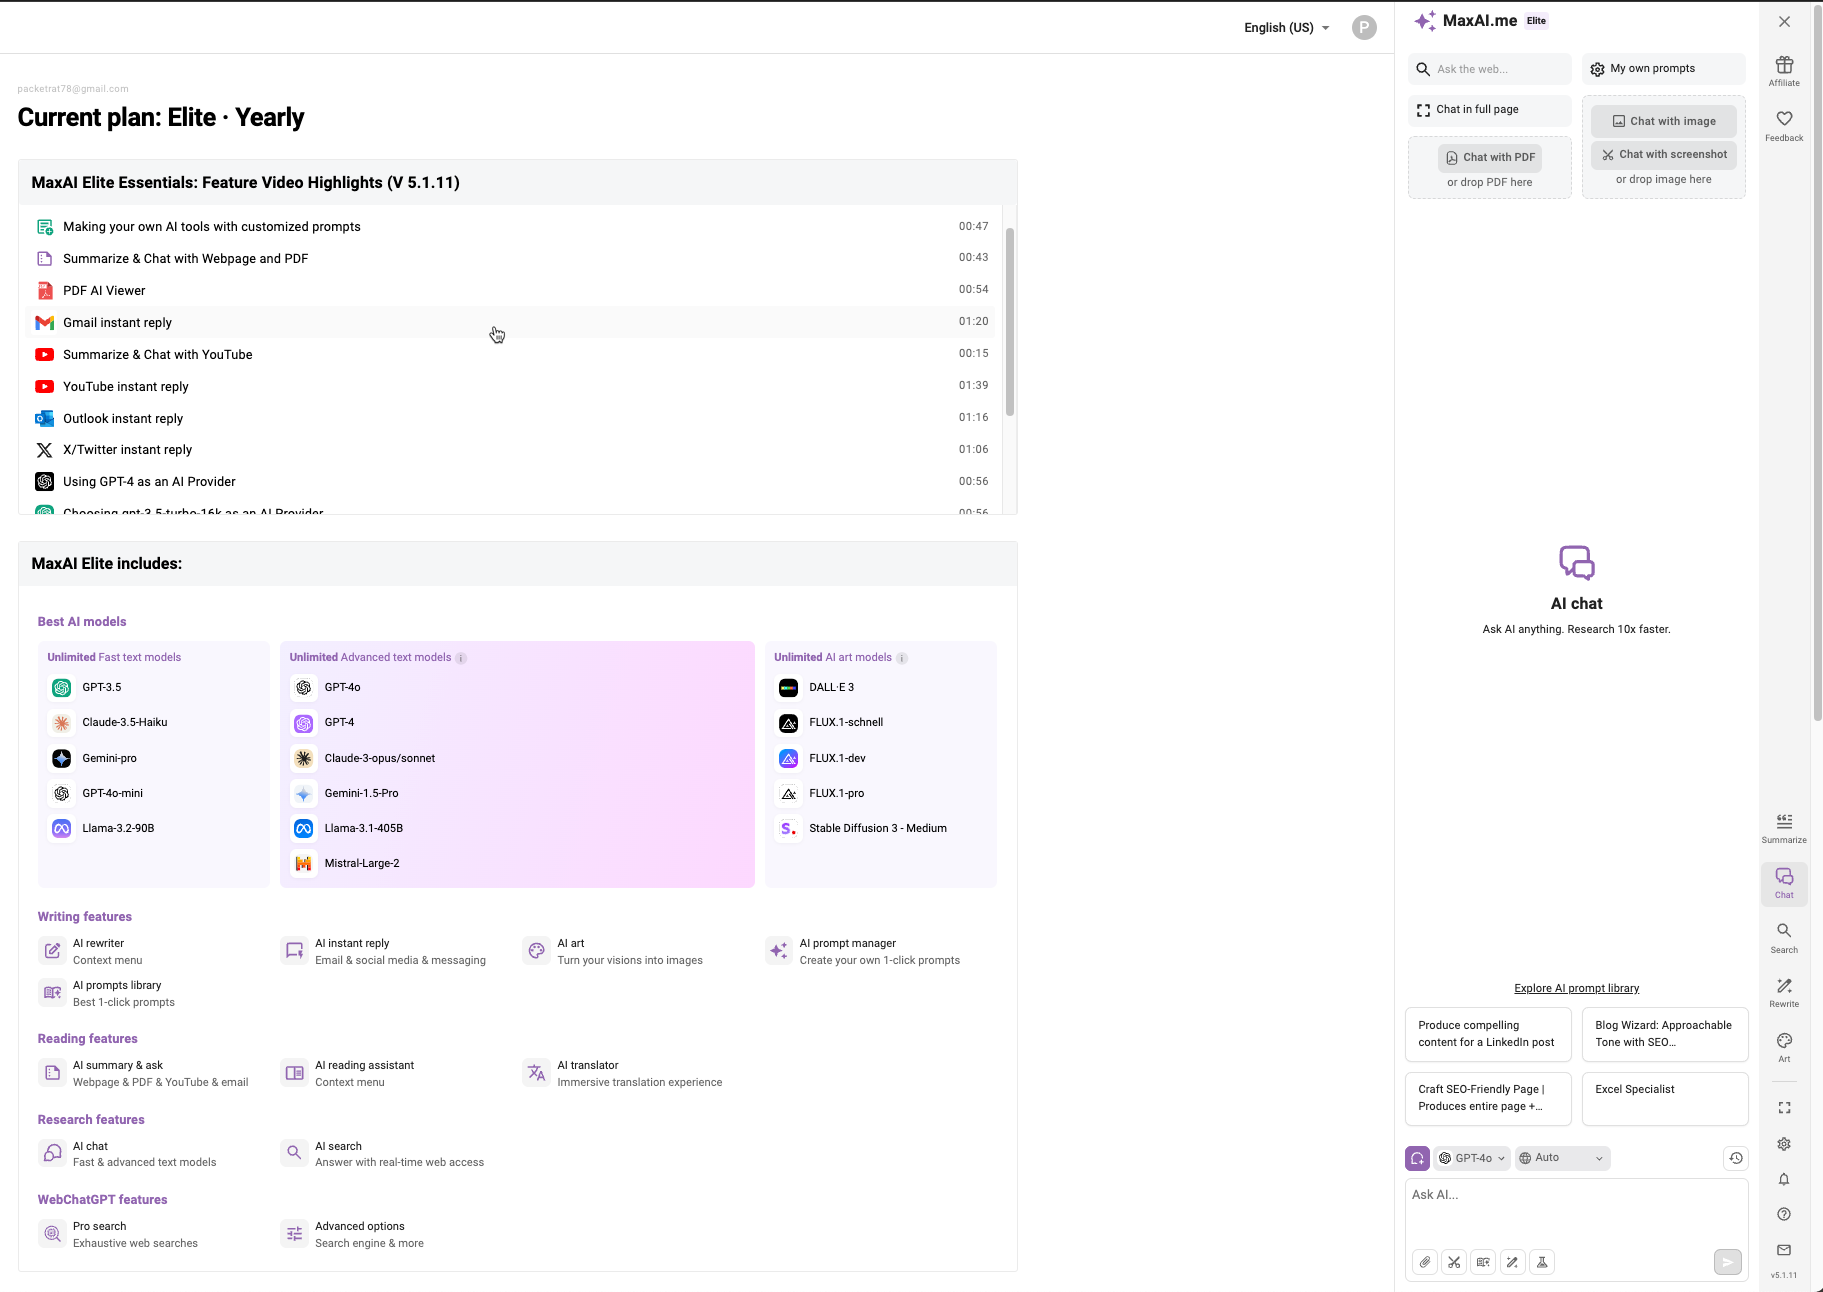This screenshot has height=1292, width=1823.
Task: Click the AI translator feature icon
Action: (x=537, y=1073)
